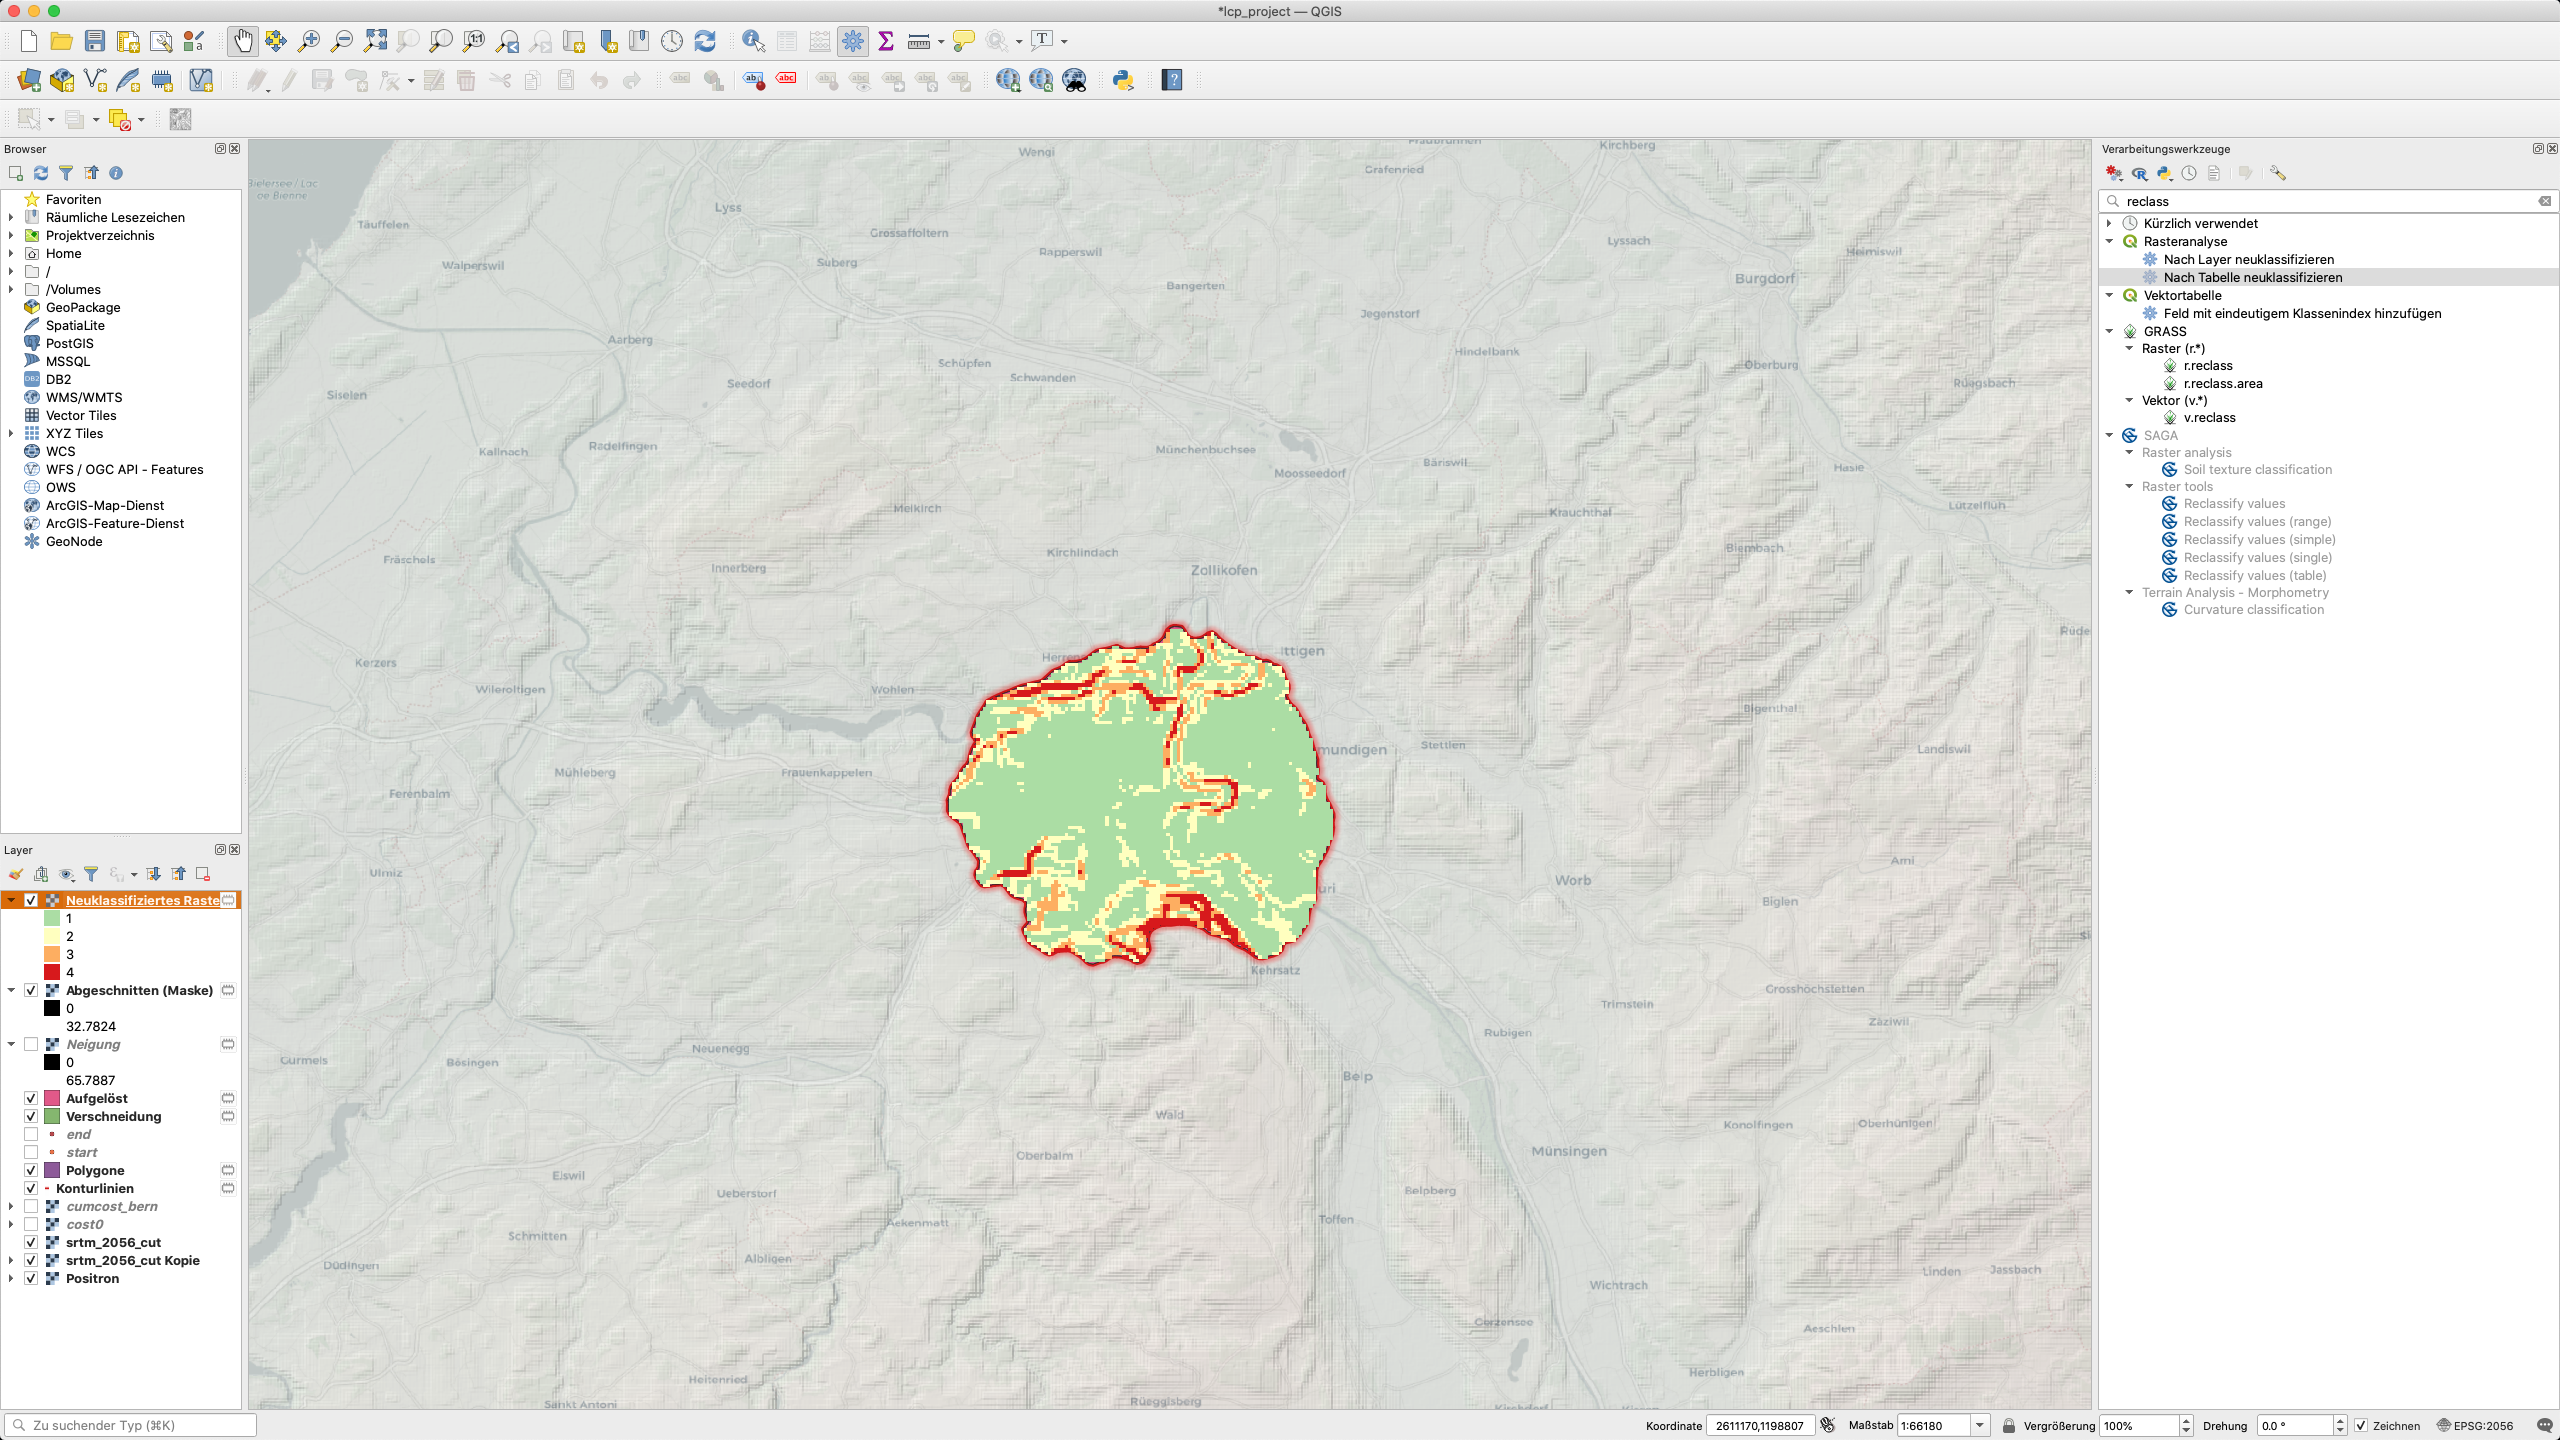Open the Data Source Manager

pos(29,80)
